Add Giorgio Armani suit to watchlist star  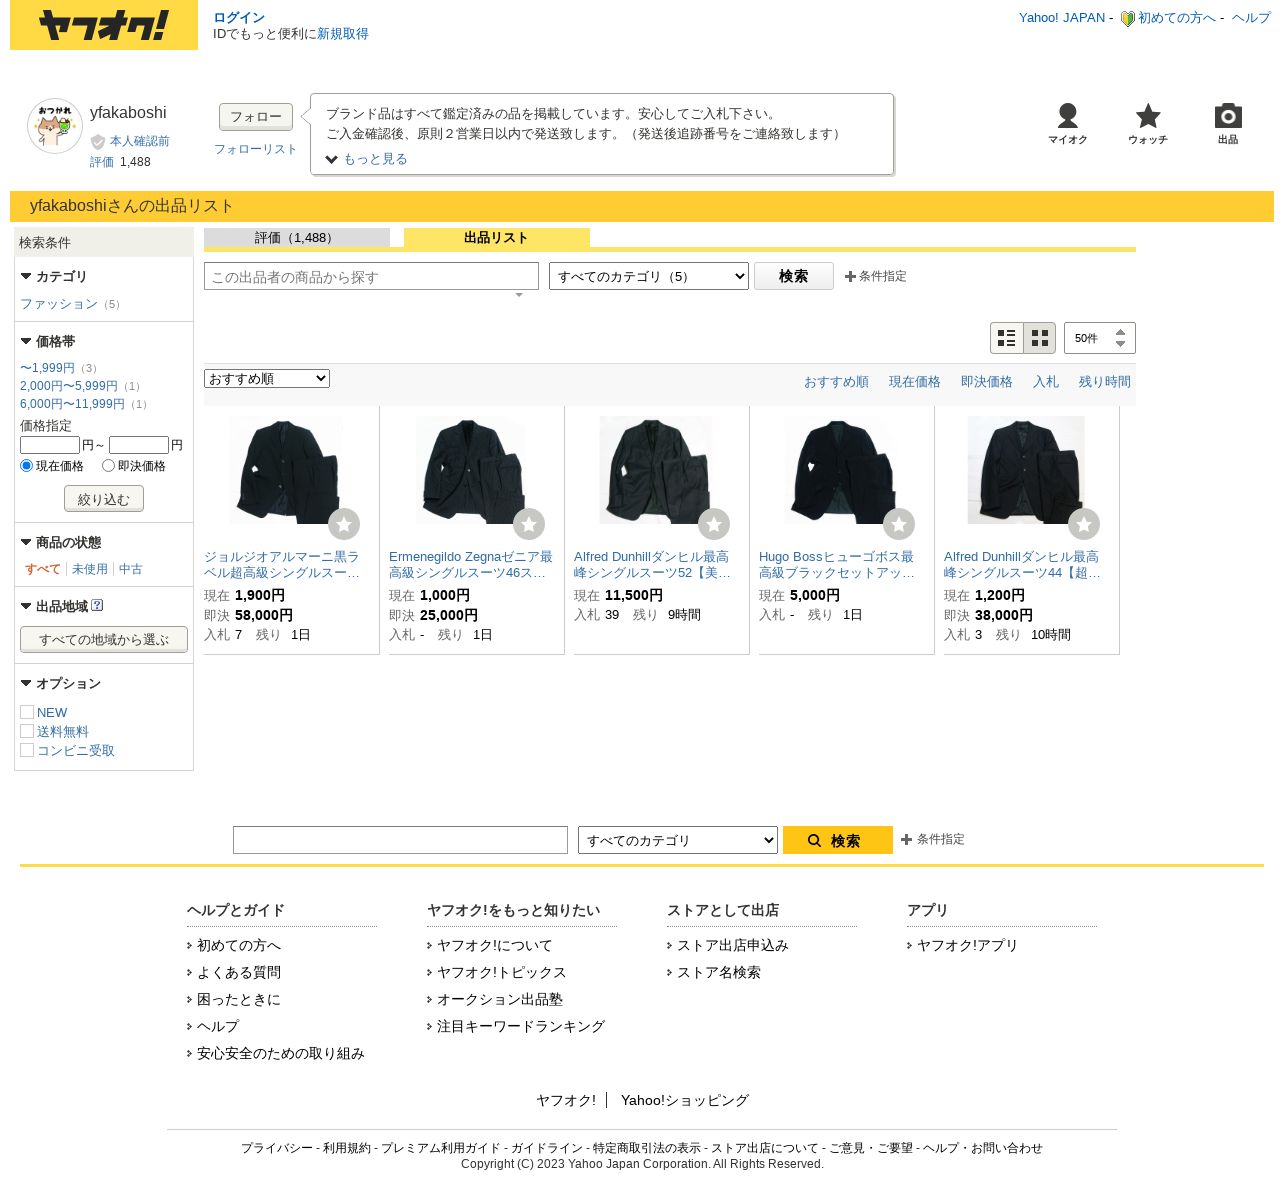pyautogui.click(x=344, y=524)
